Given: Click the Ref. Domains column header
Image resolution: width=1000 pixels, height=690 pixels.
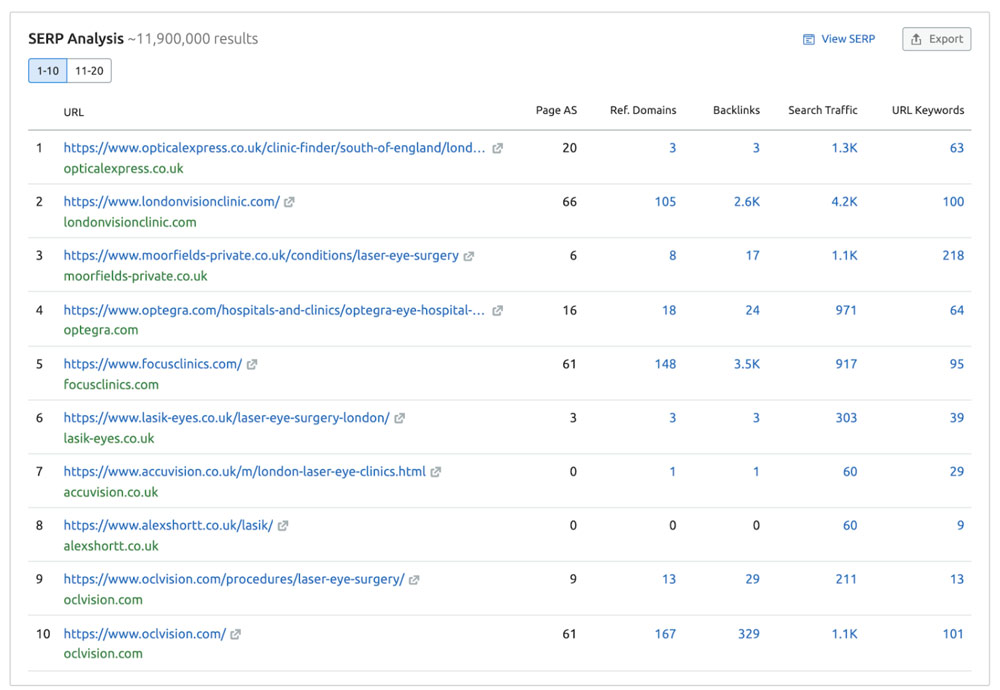Looking at the screenshot, I should point(643,110).
